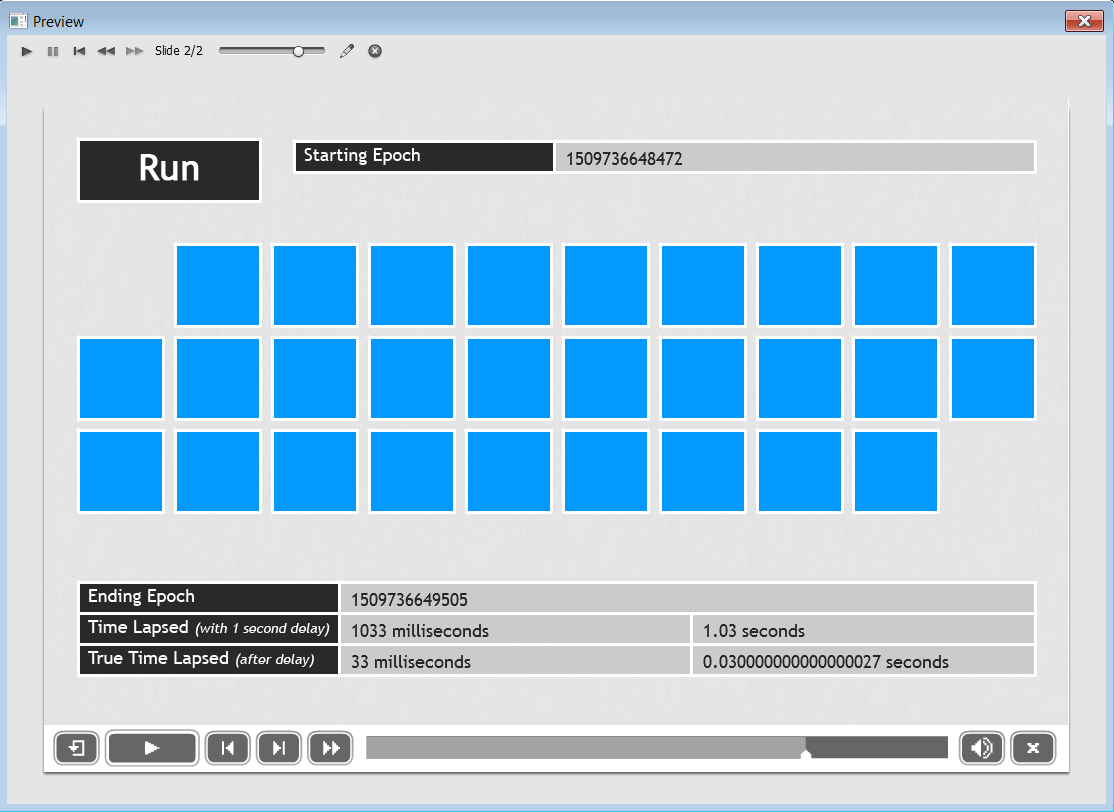Pause the preview using the top toolbar

[53, 51]
